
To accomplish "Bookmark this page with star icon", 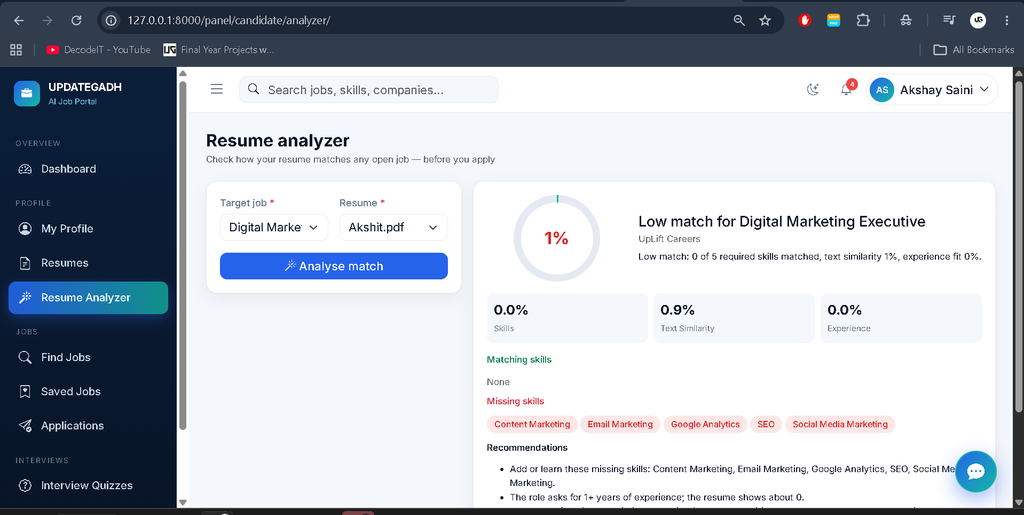I will [765, 20].
